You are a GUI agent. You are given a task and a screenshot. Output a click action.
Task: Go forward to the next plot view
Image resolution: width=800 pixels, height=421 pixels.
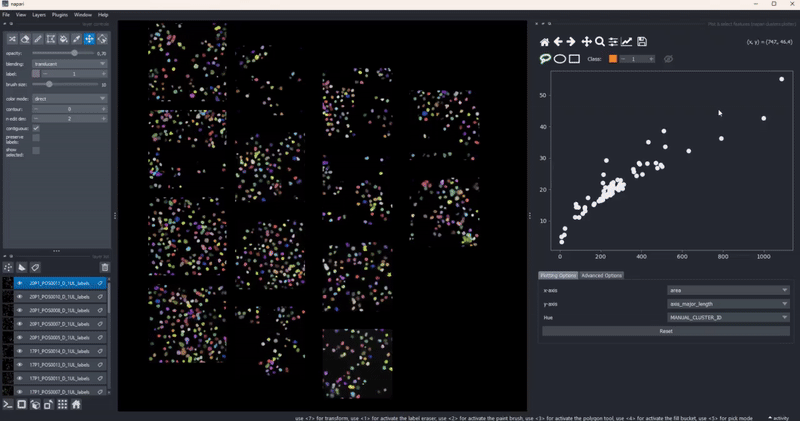coord(571,42)
